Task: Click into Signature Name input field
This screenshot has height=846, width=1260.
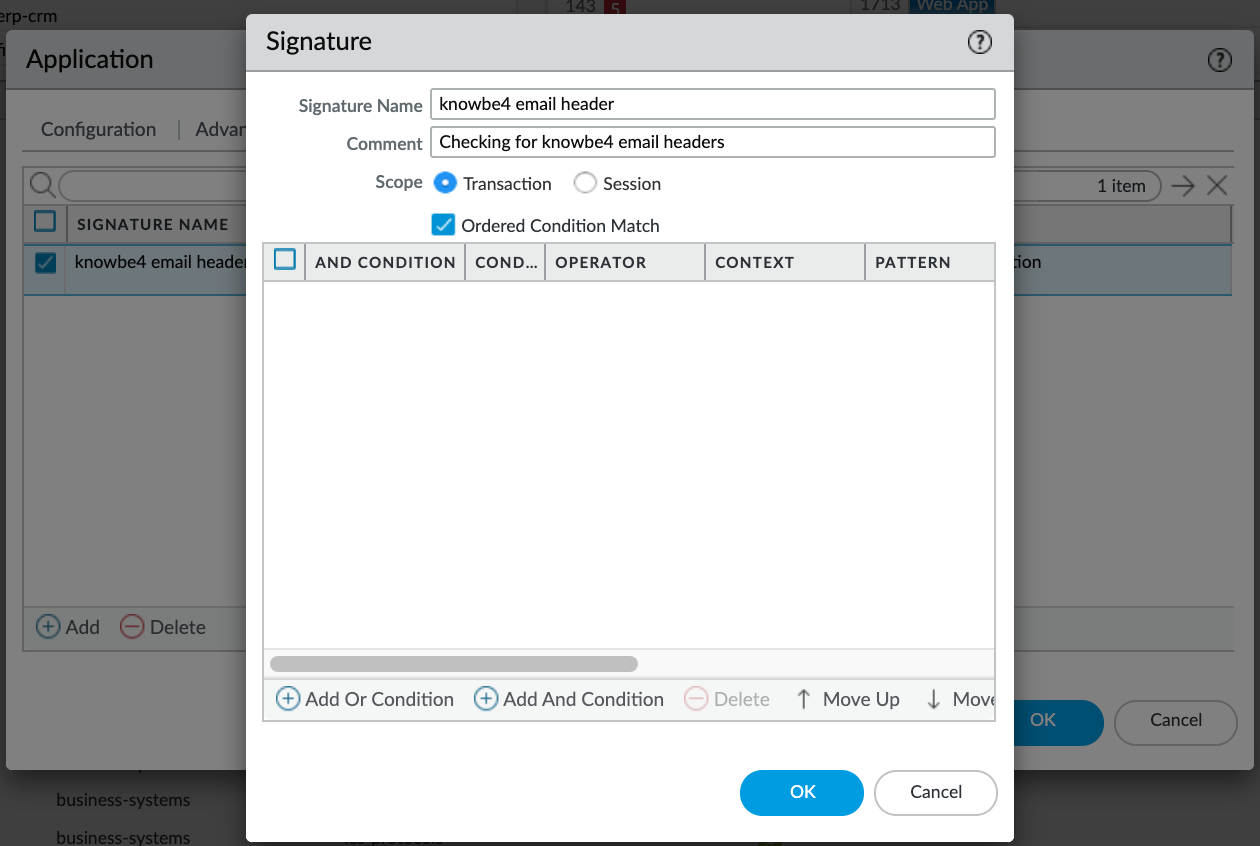Action: click(712, 104)
